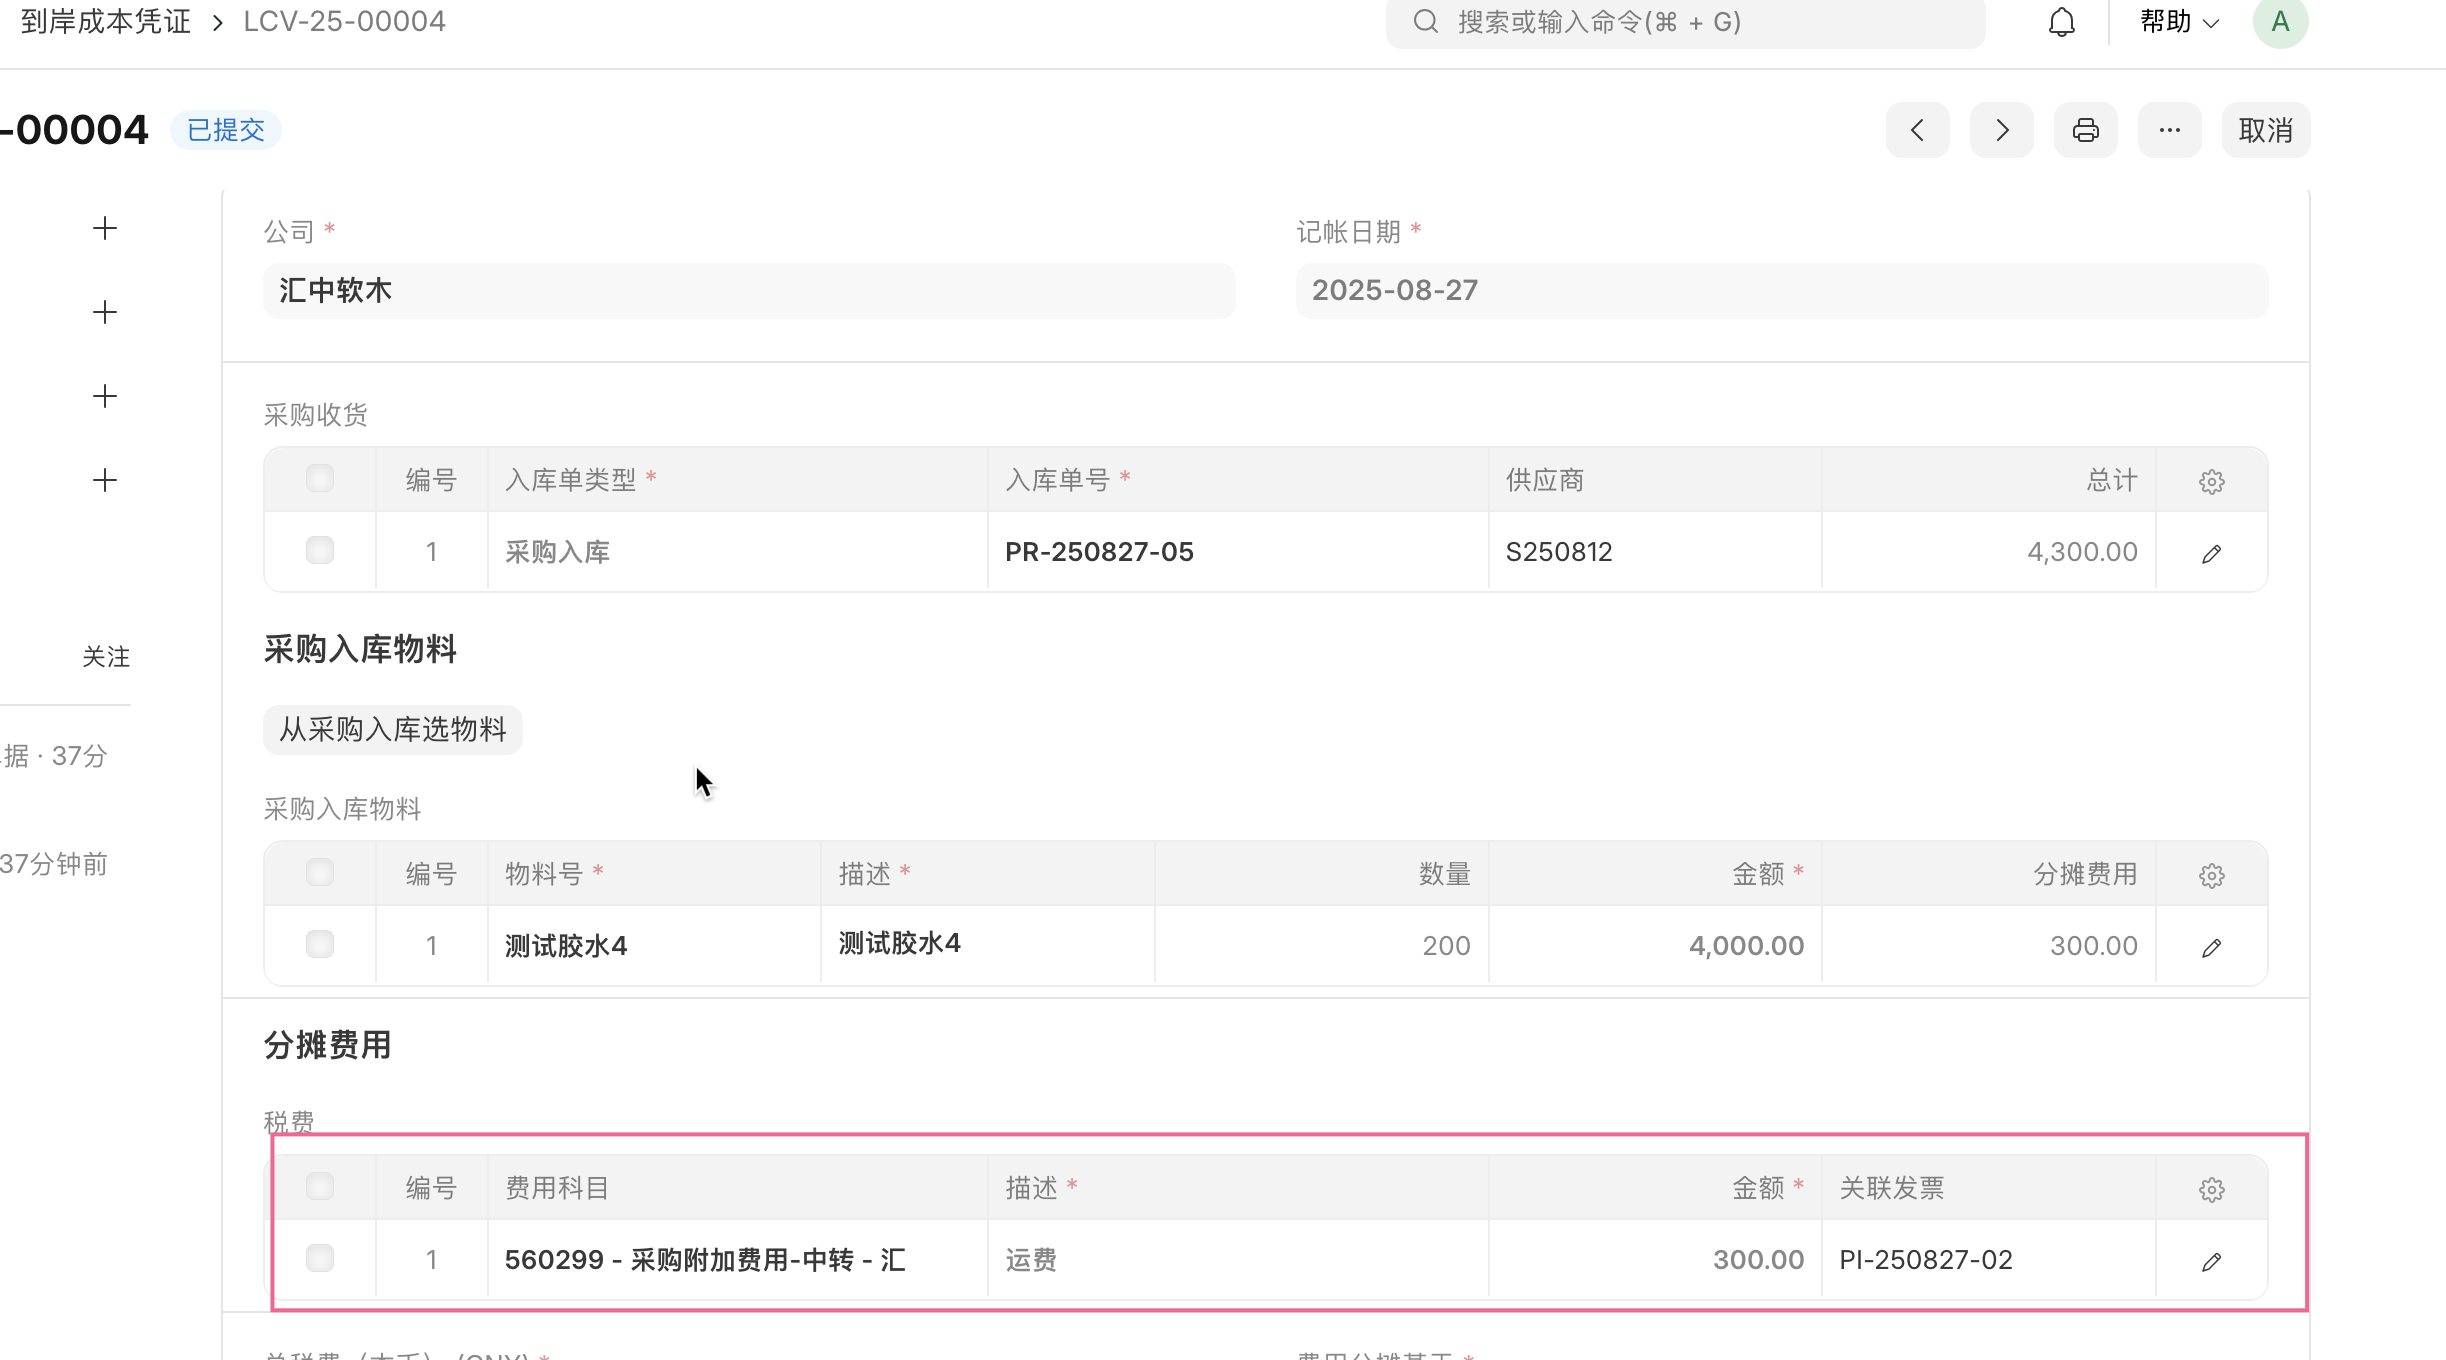2446x1360 pixels.
Task: Click the notification bell icon
Action: [x=2061, y=22]
